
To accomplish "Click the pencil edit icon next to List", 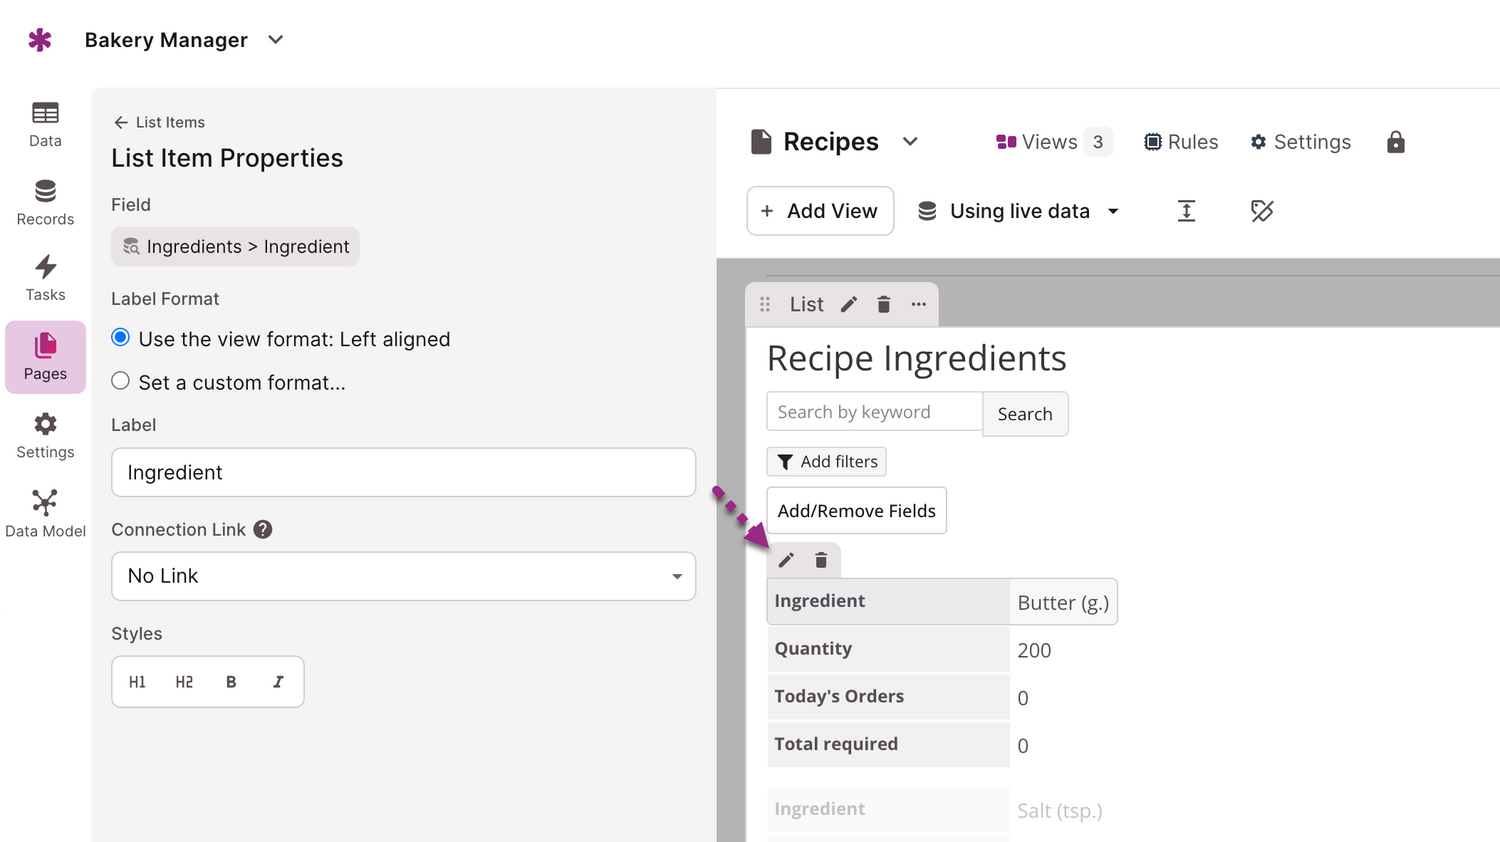I will 849,304.
